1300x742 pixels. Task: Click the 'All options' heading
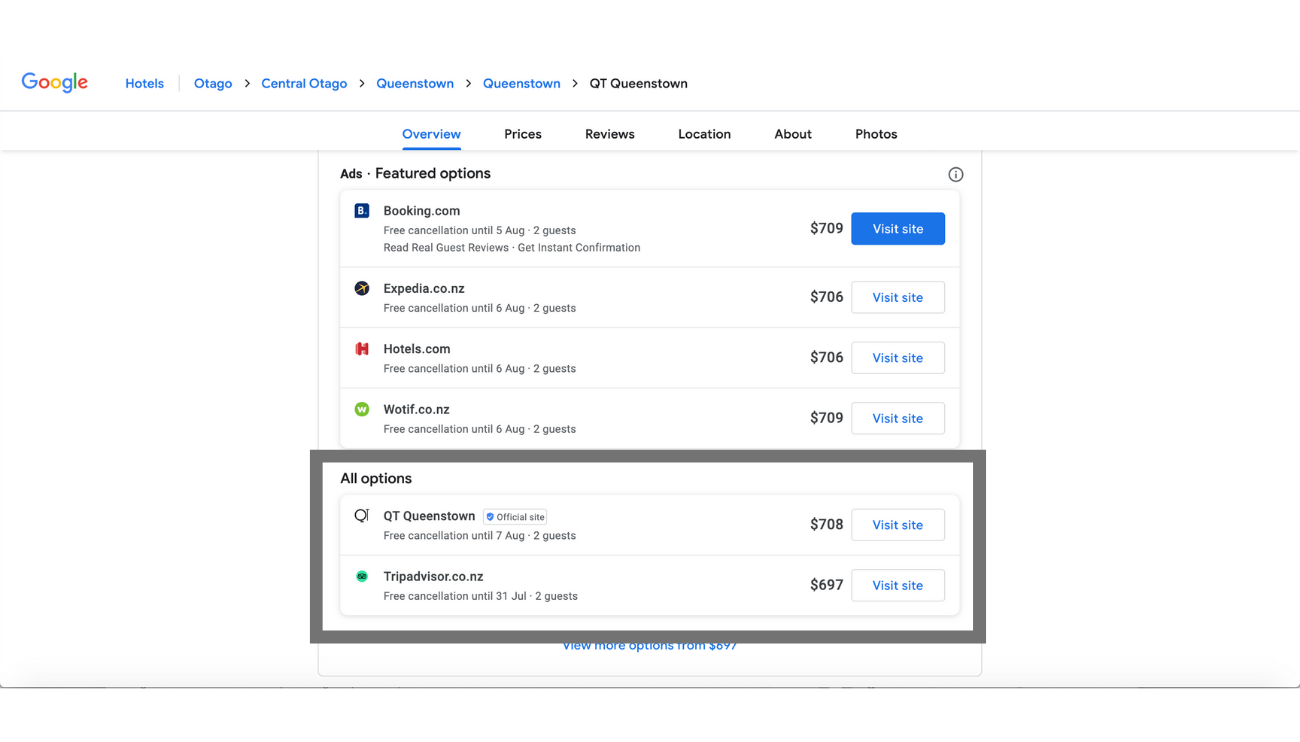pos(376,478)
